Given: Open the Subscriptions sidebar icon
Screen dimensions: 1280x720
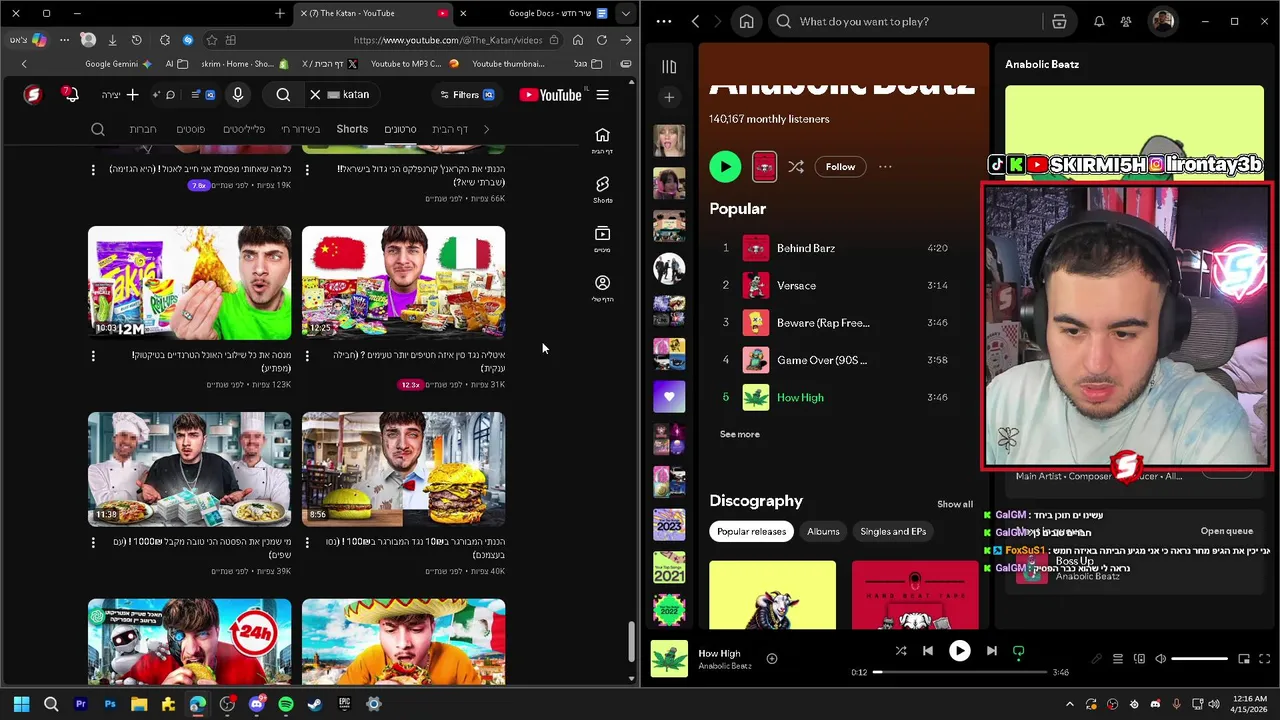Looking at the screenshot, I should coord(602,238).
